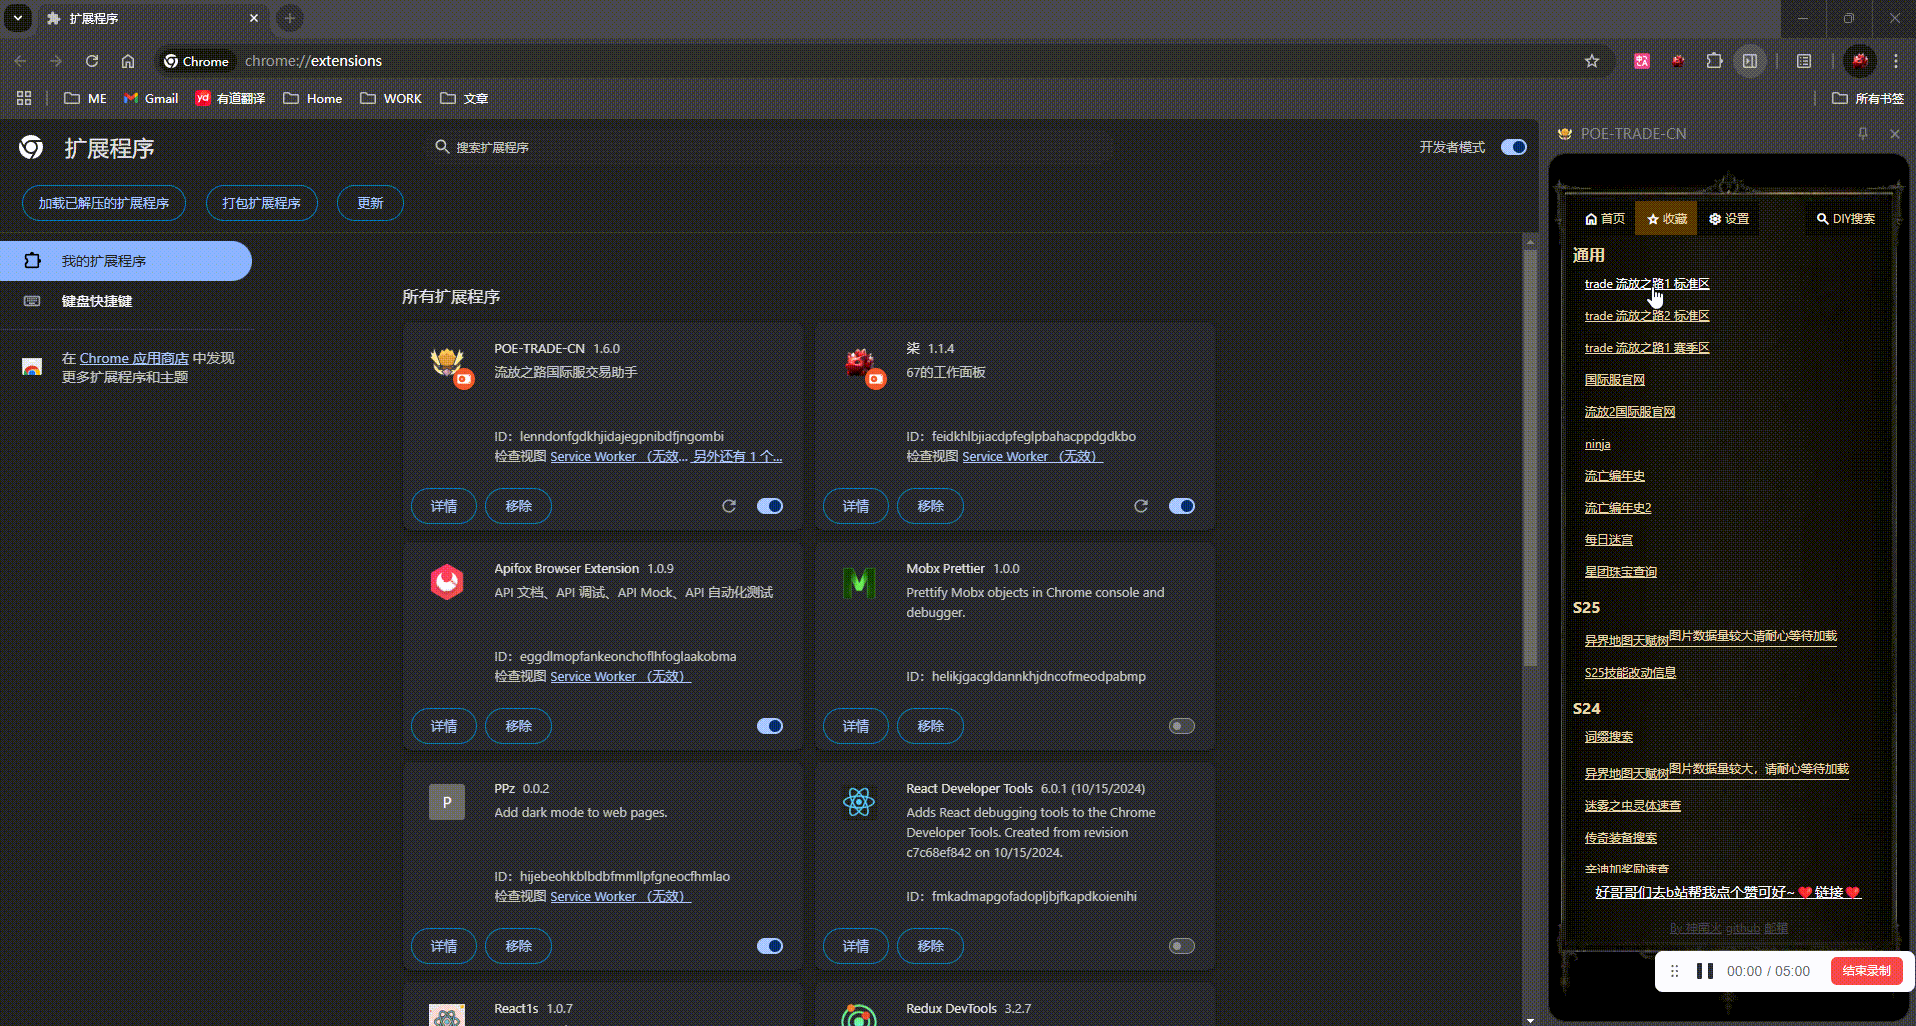Image resolution: width=1916 pixels, height=1026 pixels.
Task: Open Chrome's three-dot menu
Action: point(1896,61)
